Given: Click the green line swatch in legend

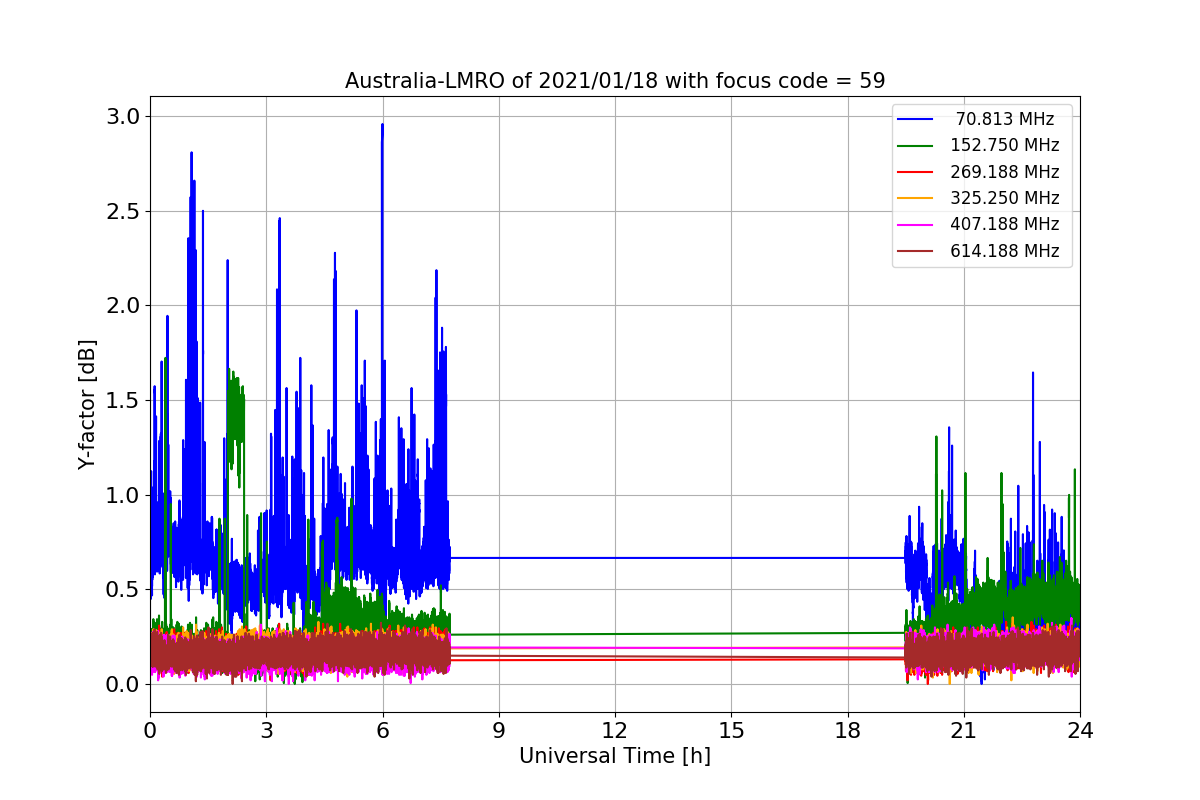Looking at the screenshot, I should coord(915,146).
